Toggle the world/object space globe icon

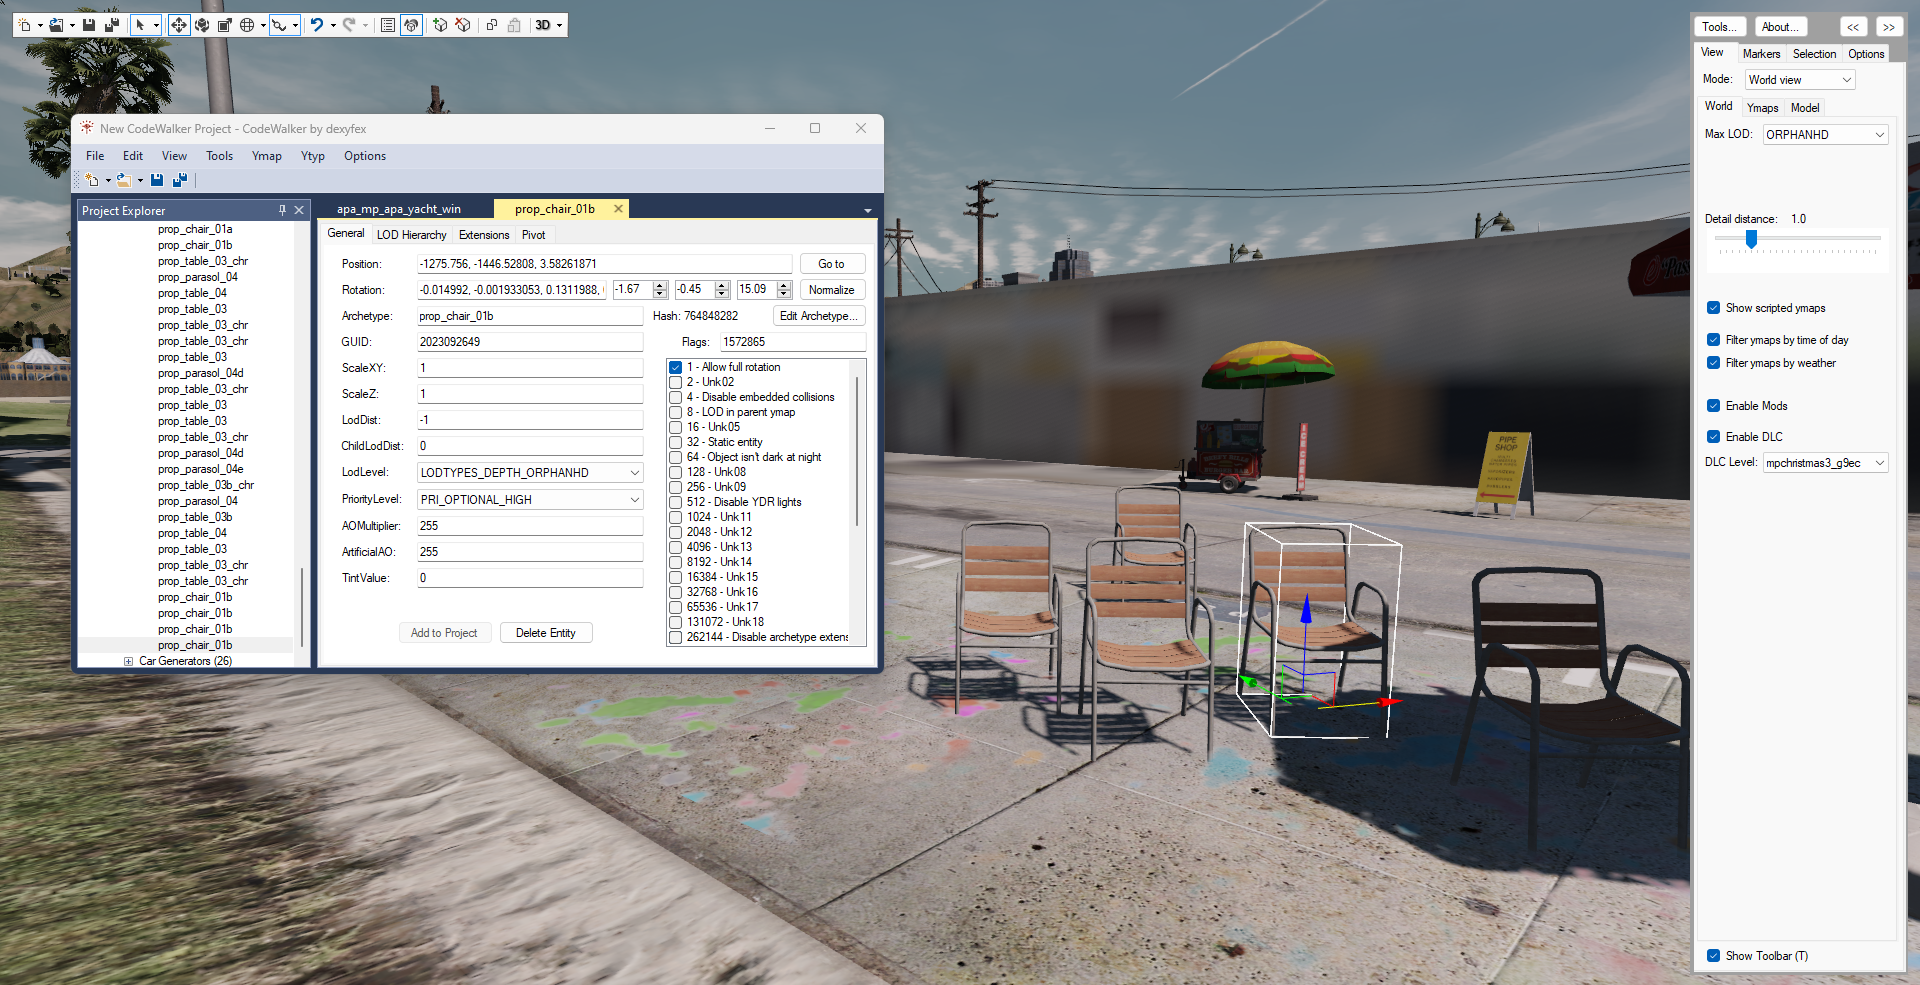(247, 25)
